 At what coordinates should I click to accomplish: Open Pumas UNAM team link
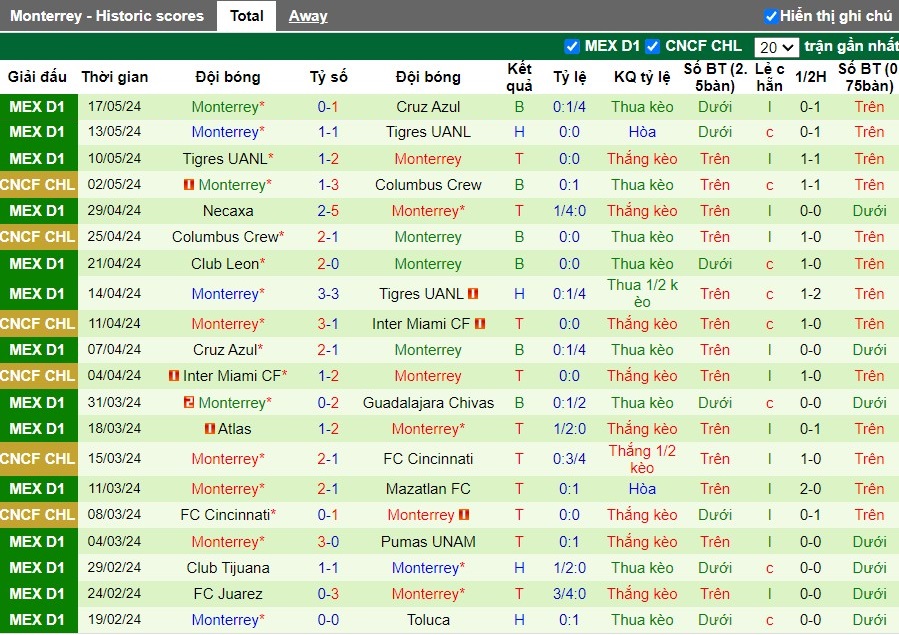click(428, 542)
